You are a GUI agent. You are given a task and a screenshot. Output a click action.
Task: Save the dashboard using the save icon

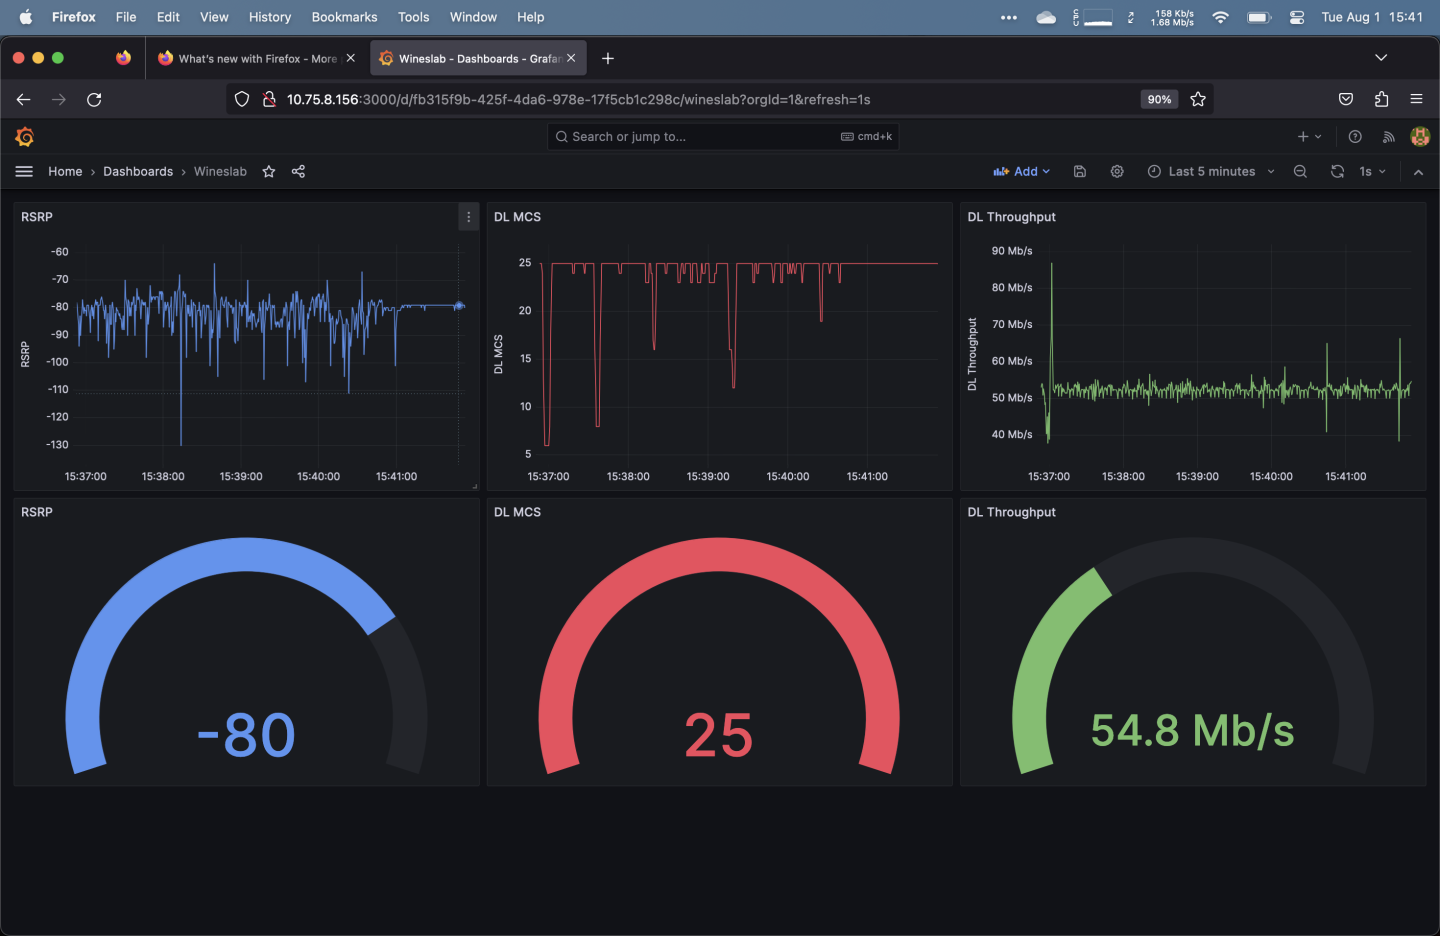pyautogui.click(x=1080, y=171)
